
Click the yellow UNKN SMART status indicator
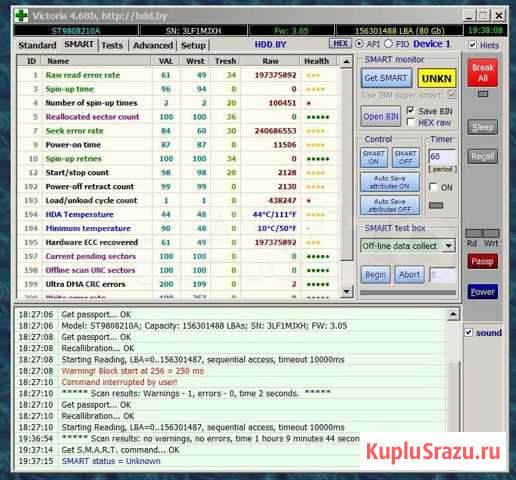pyautogui.click(x=437, y=78)
